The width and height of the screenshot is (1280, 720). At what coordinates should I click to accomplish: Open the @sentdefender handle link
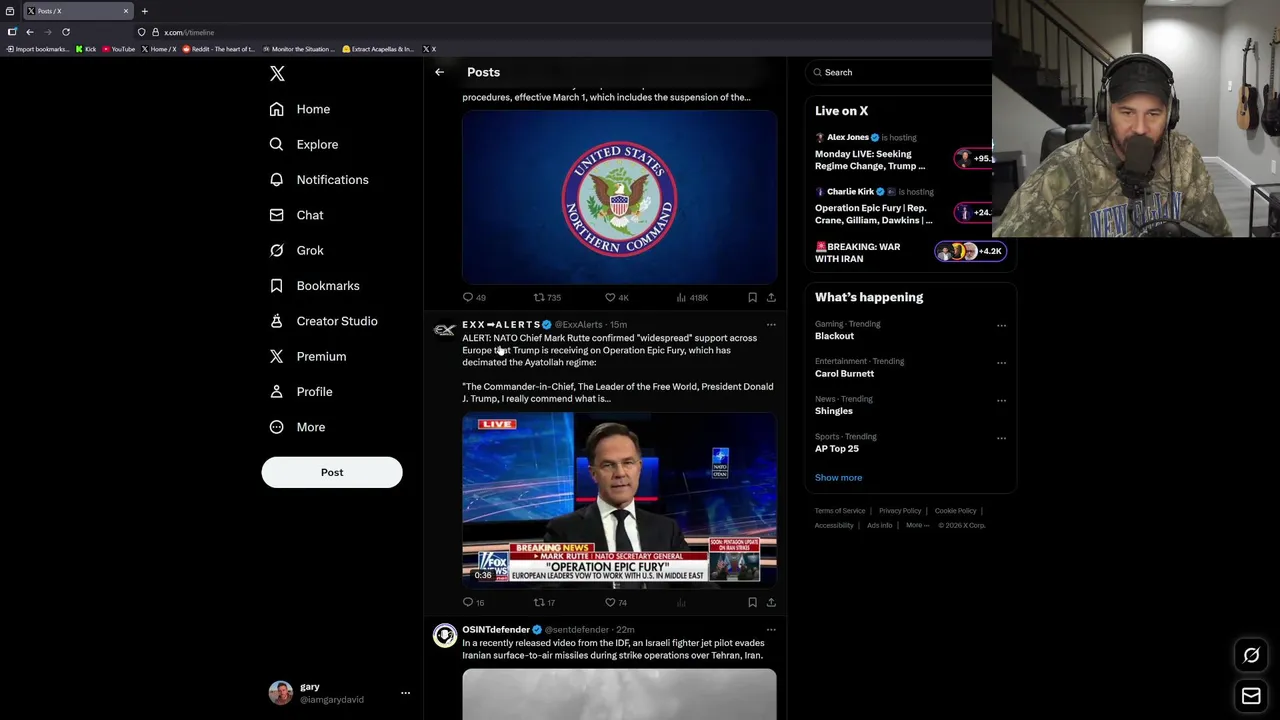pyautogui.click(x=576, y=630)
